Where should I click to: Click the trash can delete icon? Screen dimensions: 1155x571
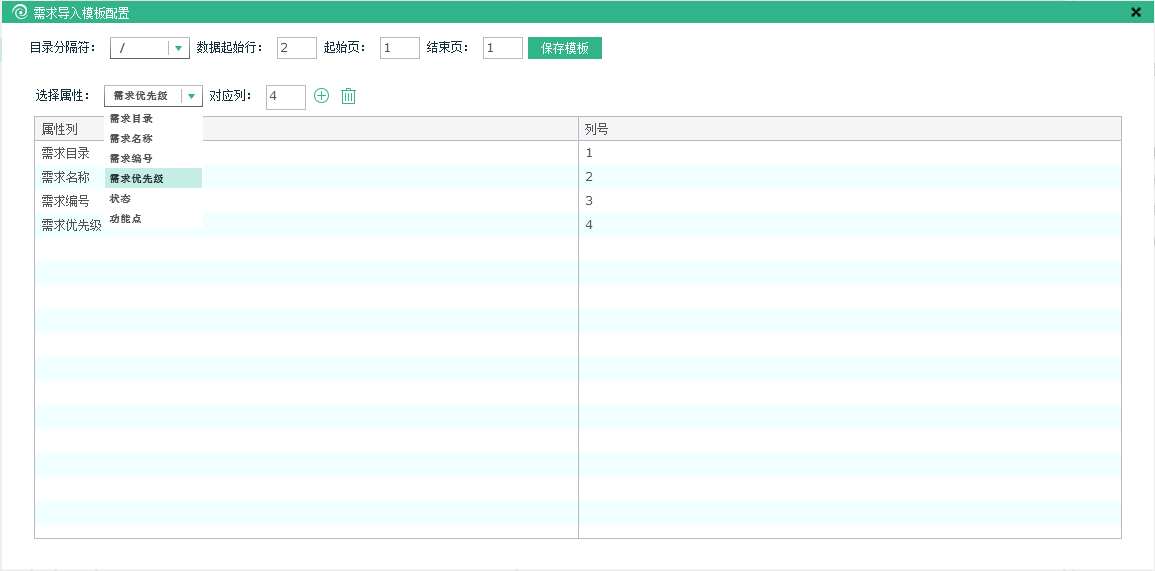[348, 96]
